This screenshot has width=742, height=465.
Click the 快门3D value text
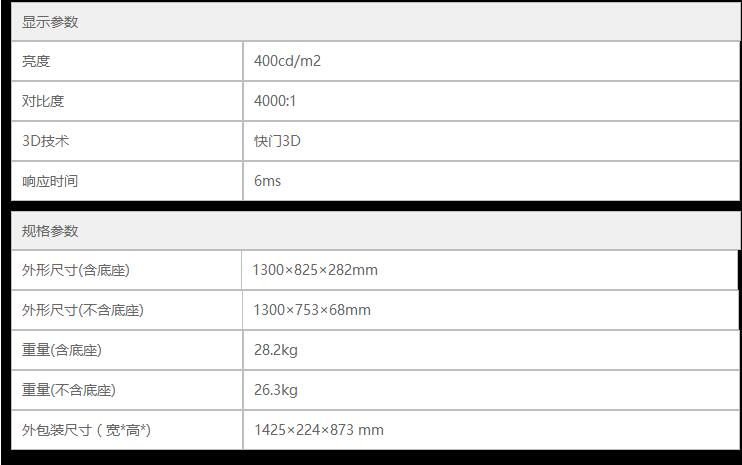(277, 141)
